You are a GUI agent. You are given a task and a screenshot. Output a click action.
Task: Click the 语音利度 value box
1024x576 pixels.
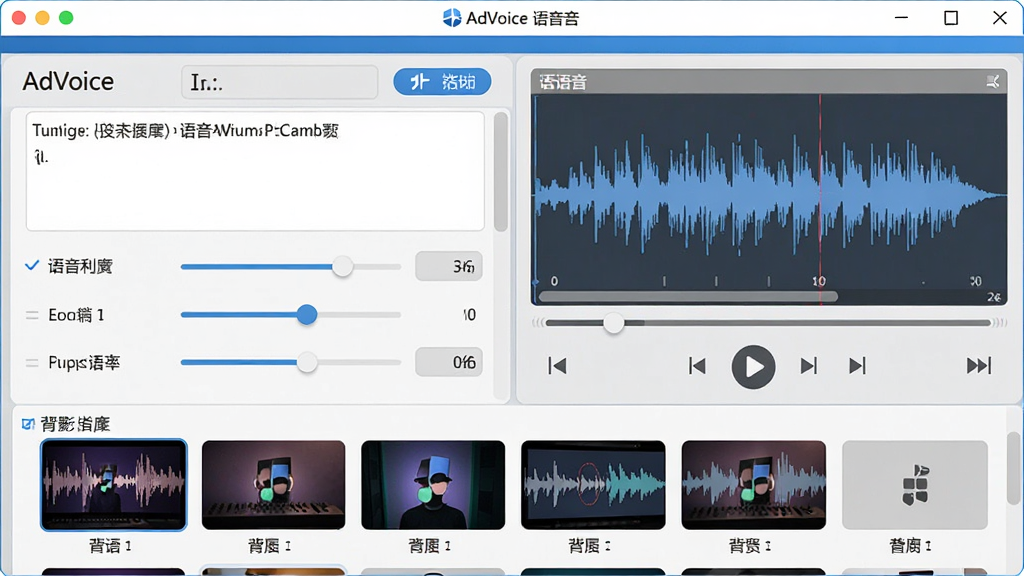pos(449,266)
